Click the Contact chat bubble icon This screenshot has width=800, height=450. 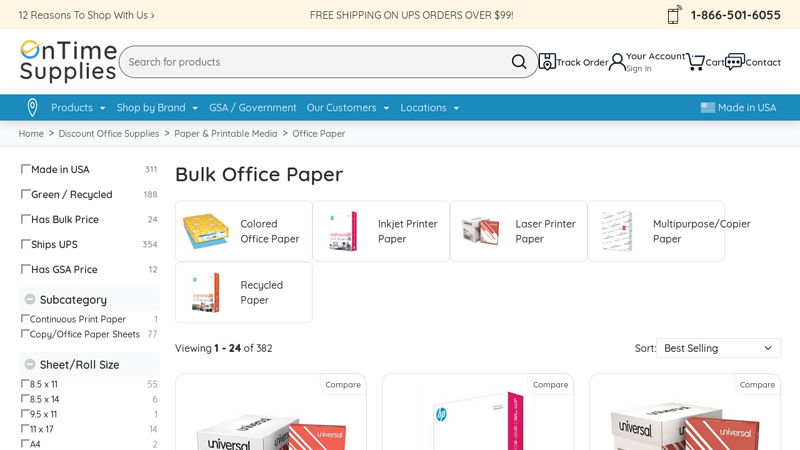pyautogui.click(x=735, y=62)
